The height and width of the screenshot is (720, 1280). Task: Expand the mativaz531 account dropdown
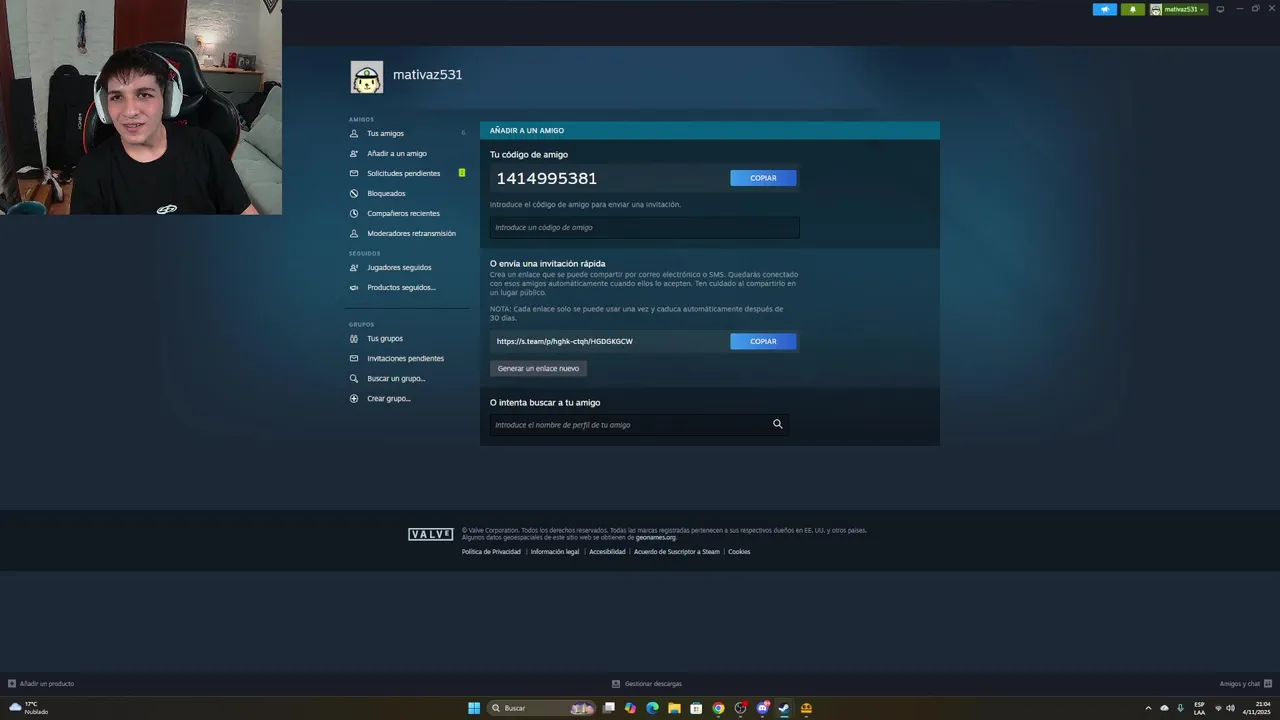1178,9
